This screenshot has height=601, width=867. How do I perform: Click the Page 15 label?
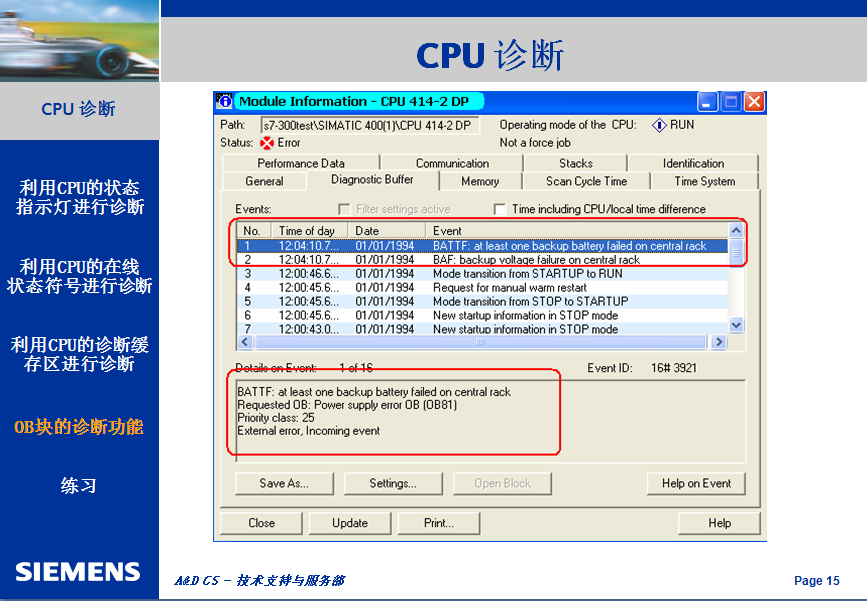[817, 581]
